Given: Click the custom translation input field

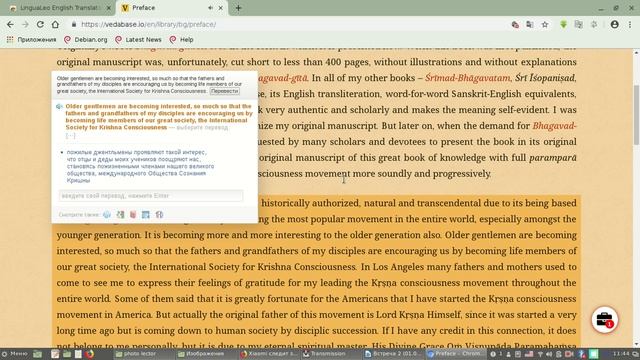Looking at the screenshot, I should coord(151,196).
